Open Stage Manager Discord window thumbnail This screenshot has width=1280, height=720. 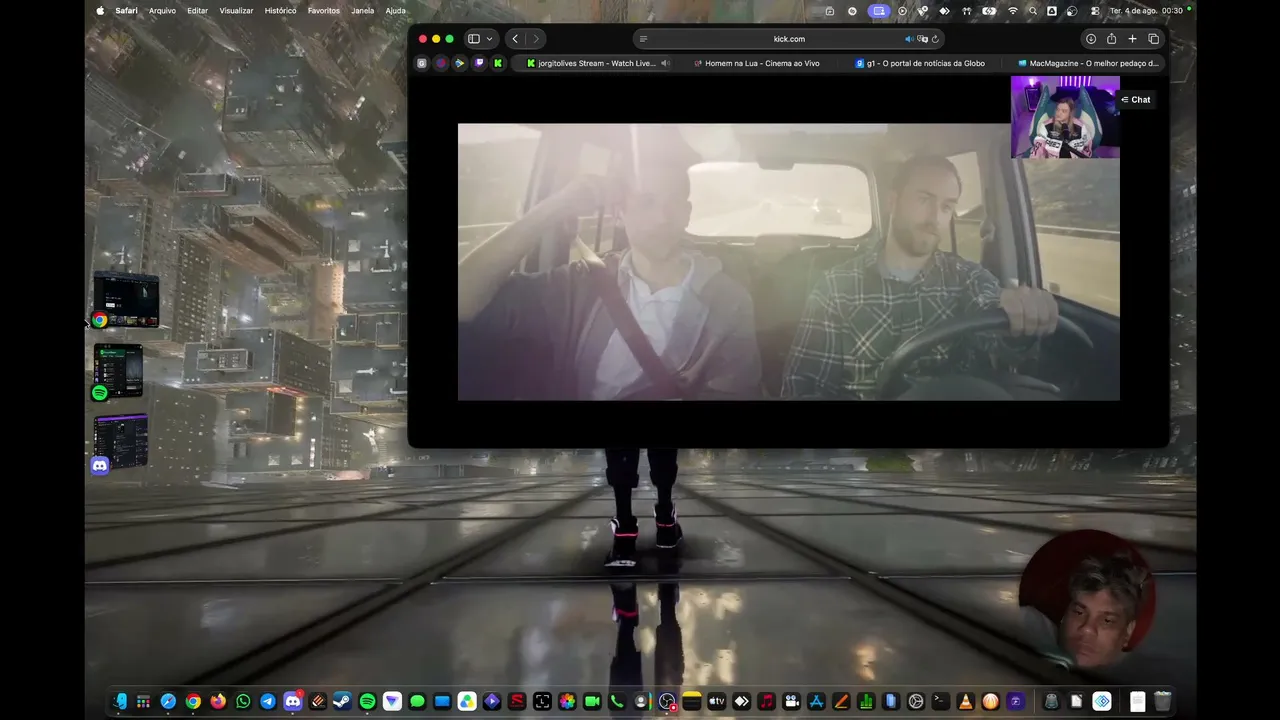pos(121,443)
